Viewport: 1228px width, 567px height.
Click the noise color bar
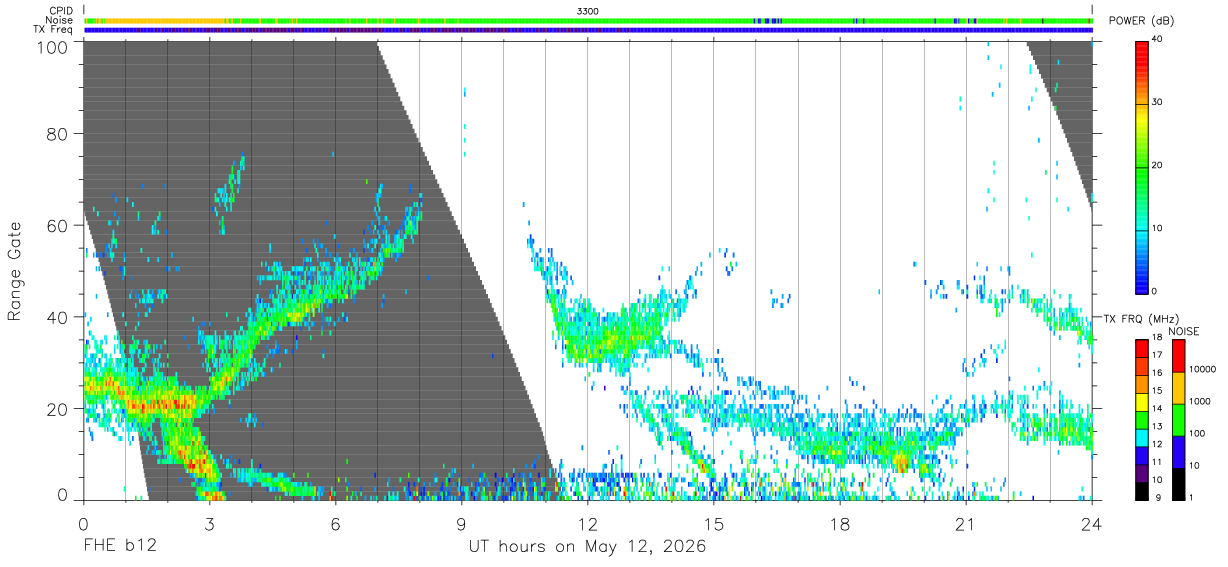point(1178,420)
